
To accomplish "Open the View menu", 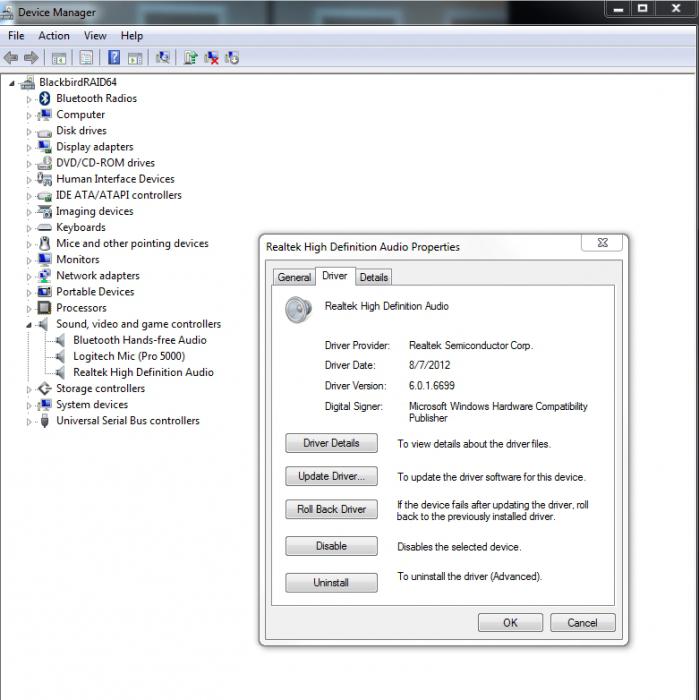I will tap(95, 36).
